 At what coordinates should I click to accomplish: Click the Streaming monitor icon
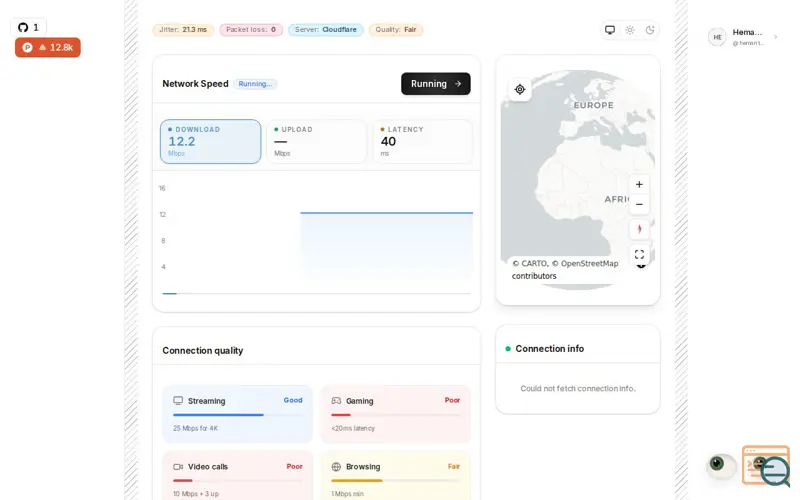[x=178, y=401]
